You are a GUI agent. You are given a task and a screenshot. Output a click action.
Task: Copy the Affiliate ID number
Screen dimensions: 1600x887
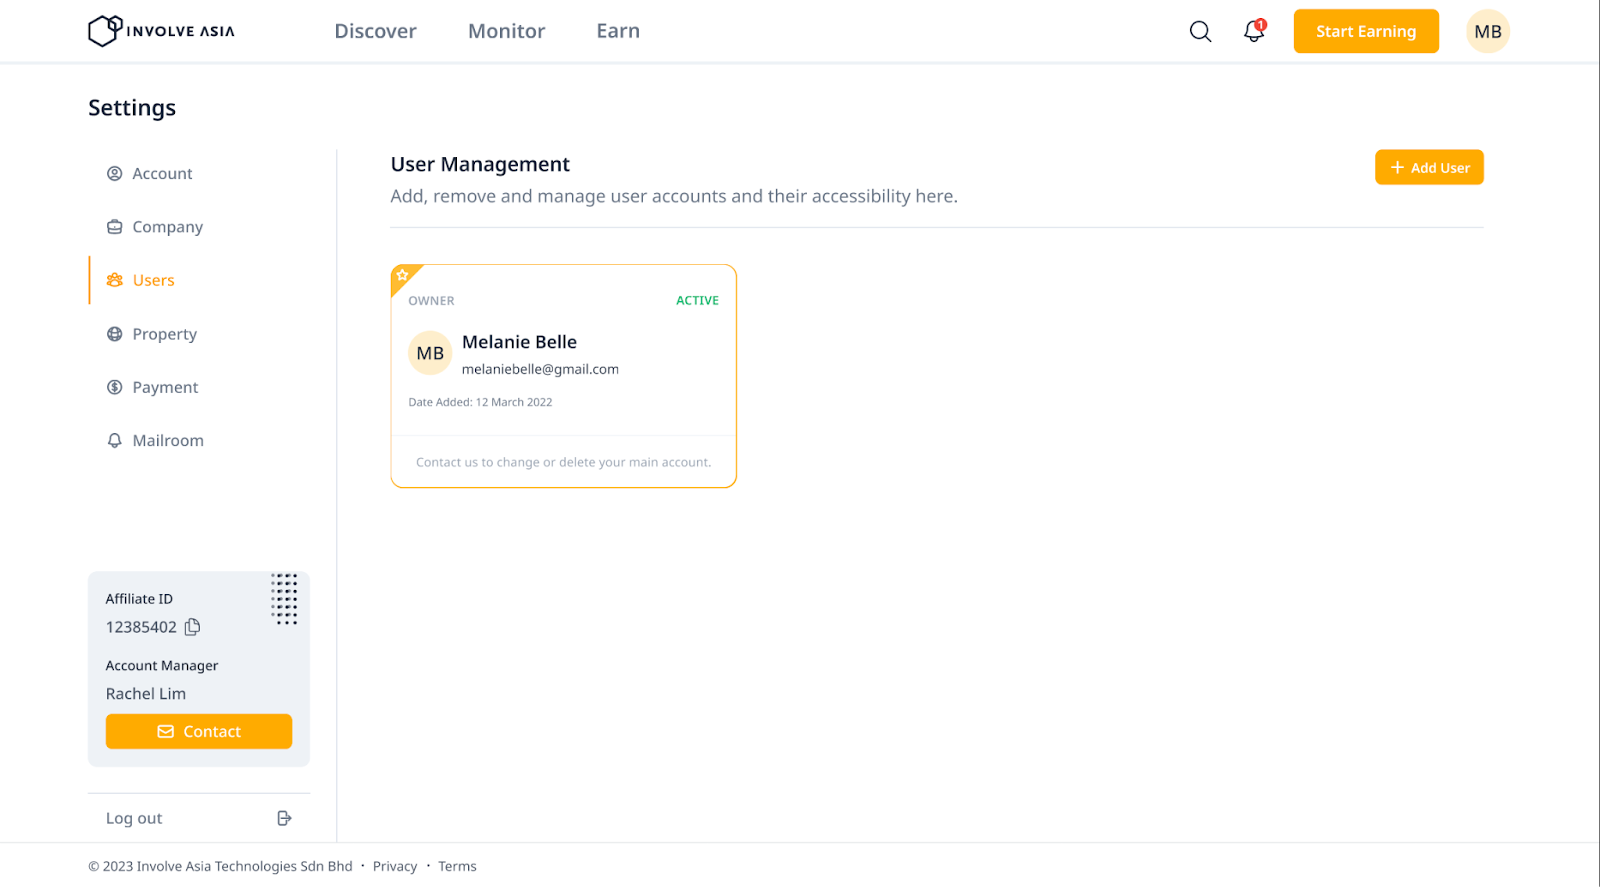coord(193,627)
